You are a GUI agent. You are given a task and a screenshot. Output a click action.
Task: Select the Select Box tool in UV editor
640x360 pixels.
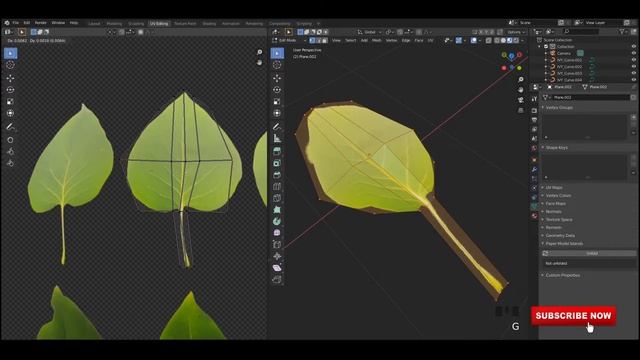(x=11, y=53)
